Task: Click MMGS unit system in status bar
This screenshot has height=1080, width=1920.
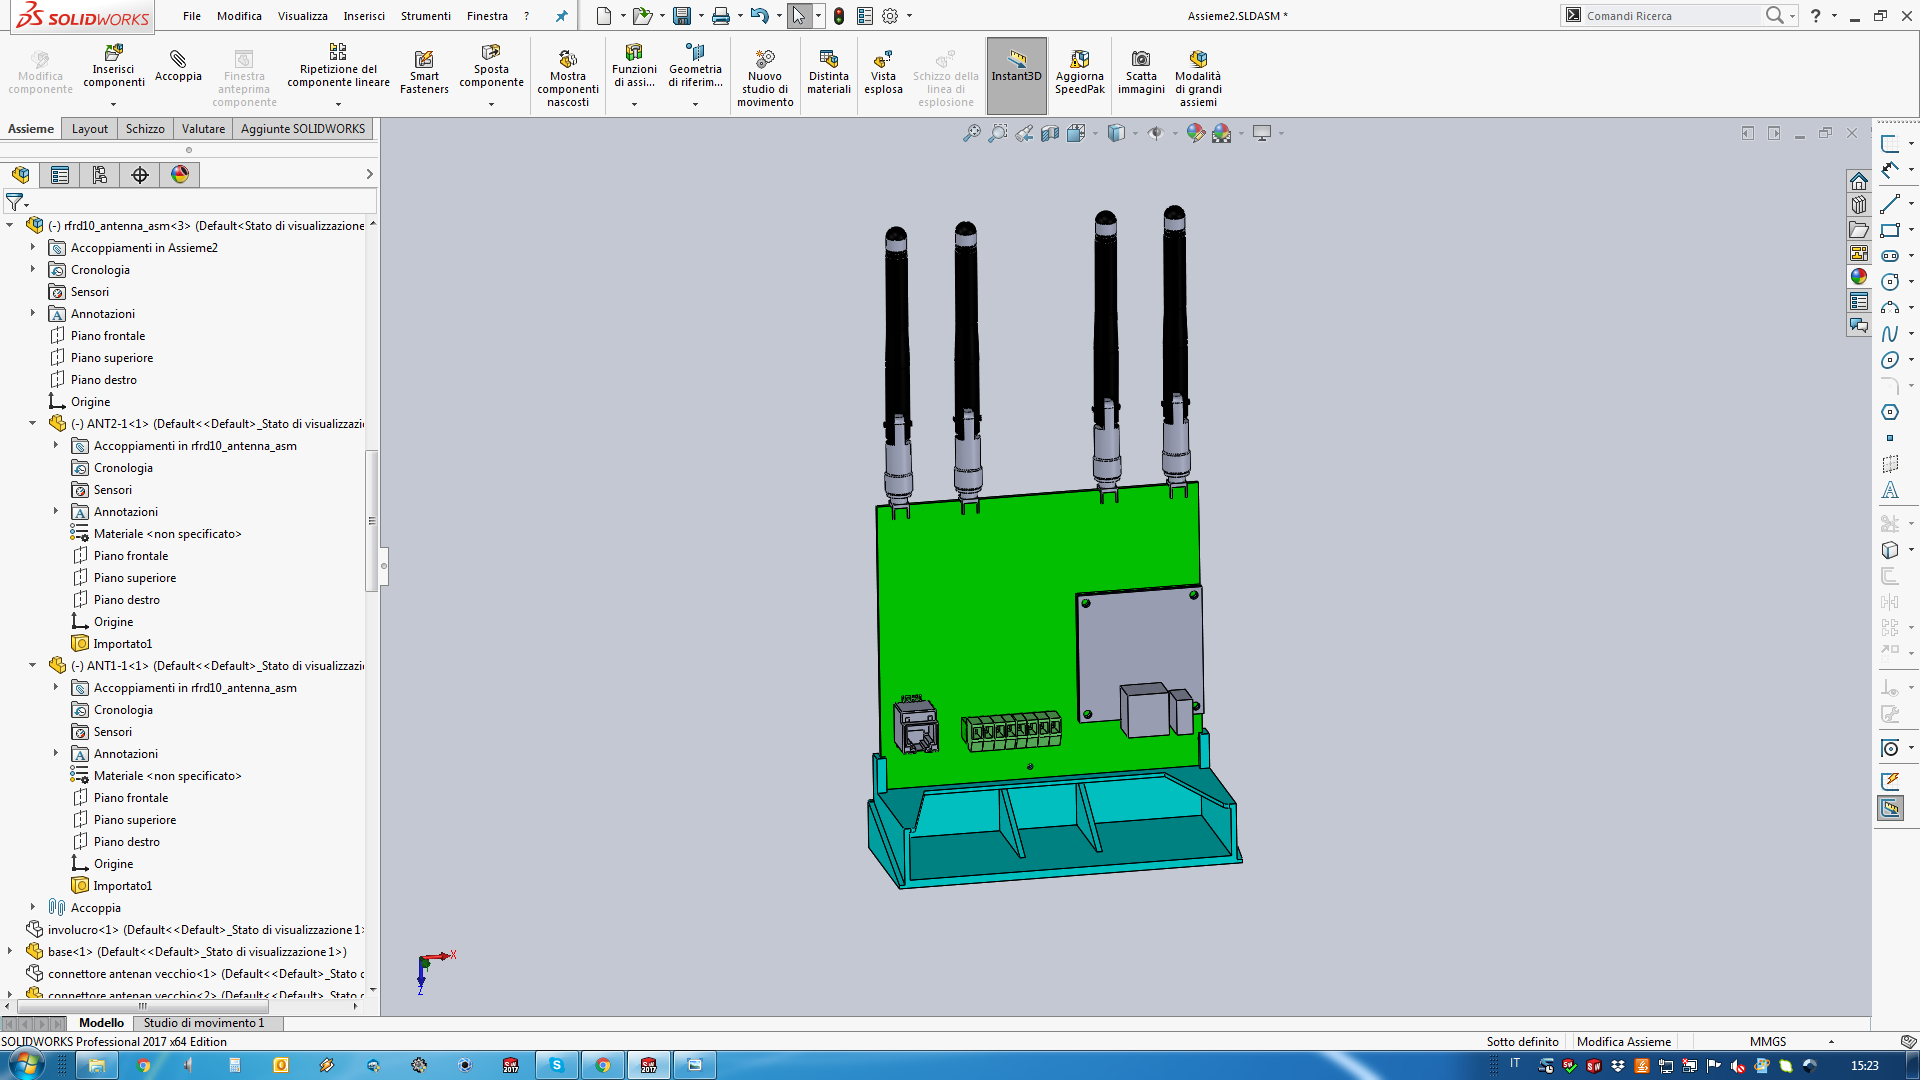Action: click(1767, 1042)
